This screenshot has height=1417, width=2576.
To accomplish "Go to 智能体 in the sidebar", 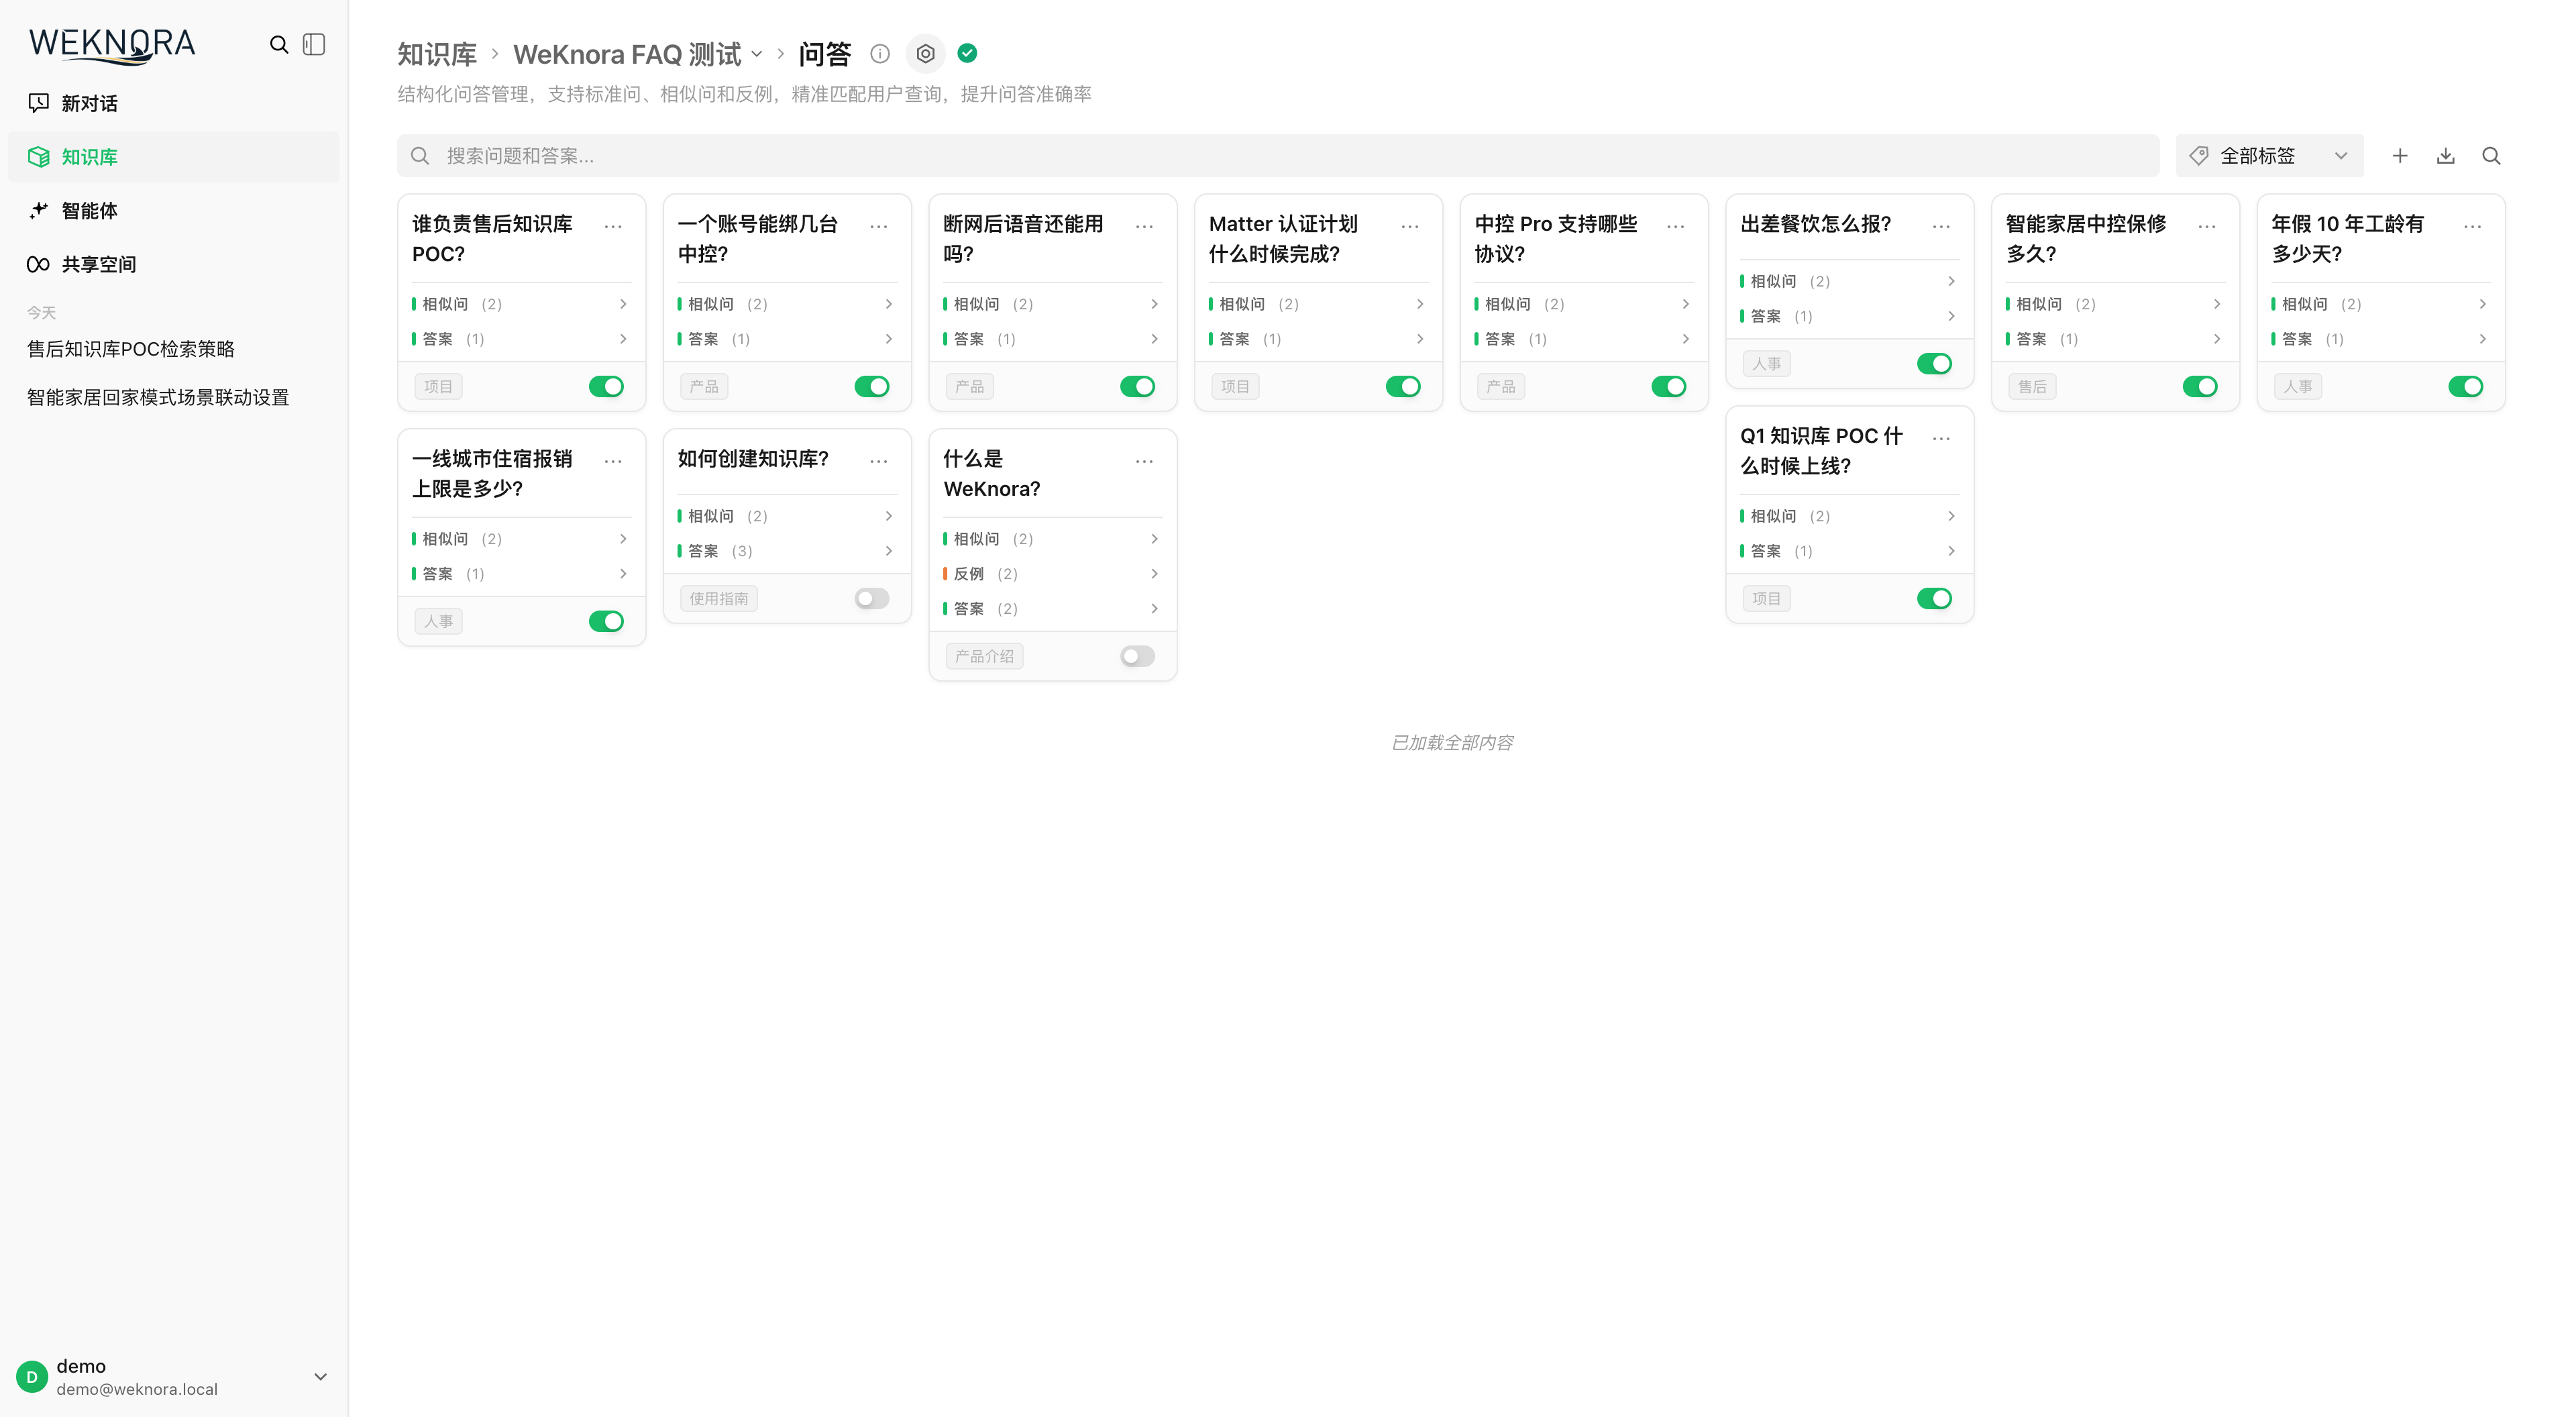I will pos(174,211).
